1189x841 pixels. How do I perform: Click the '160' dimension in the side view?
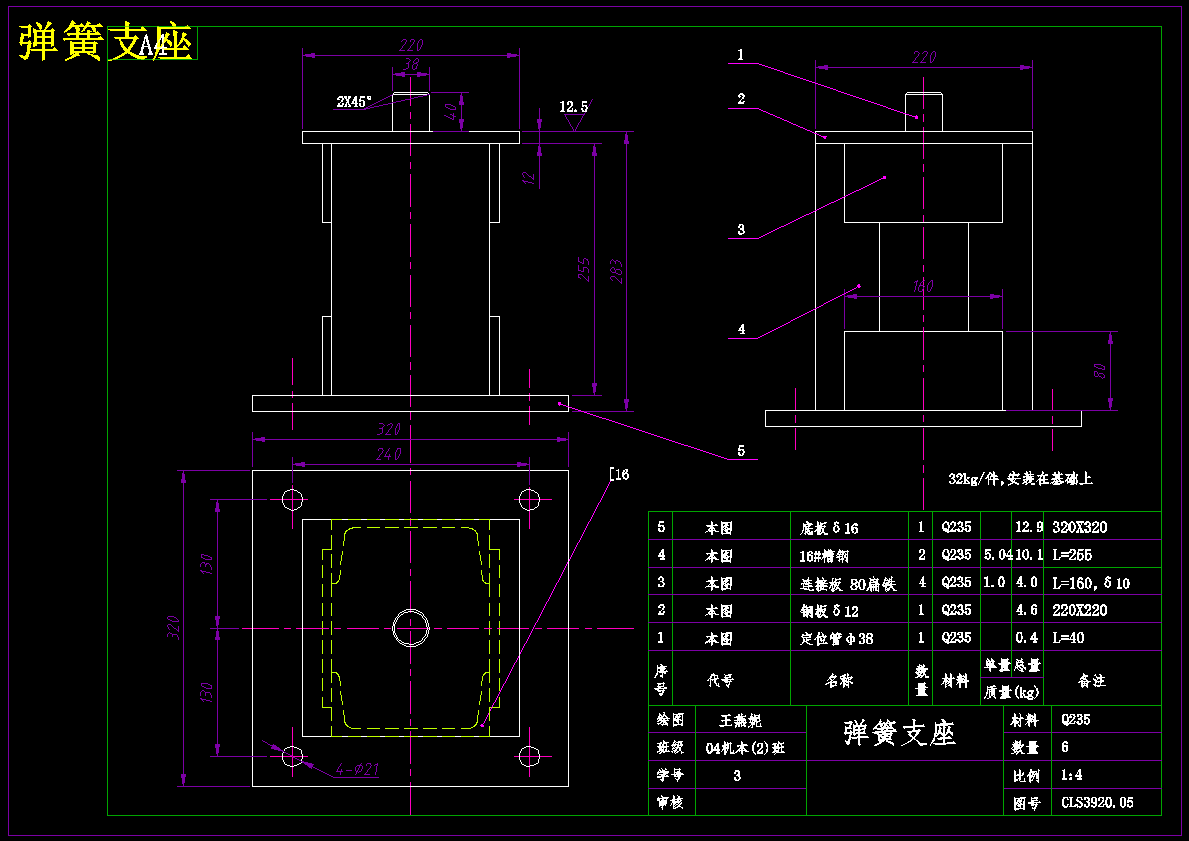point(923,286)
